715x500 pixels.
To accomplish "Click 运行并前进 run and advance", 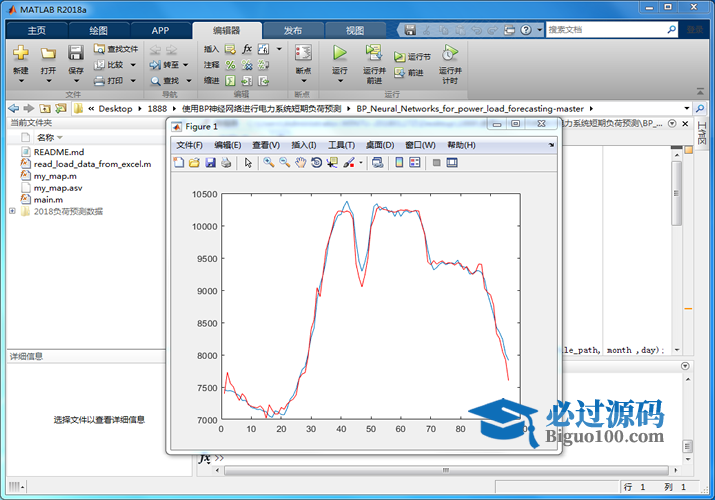I will [x=374, y=64].
